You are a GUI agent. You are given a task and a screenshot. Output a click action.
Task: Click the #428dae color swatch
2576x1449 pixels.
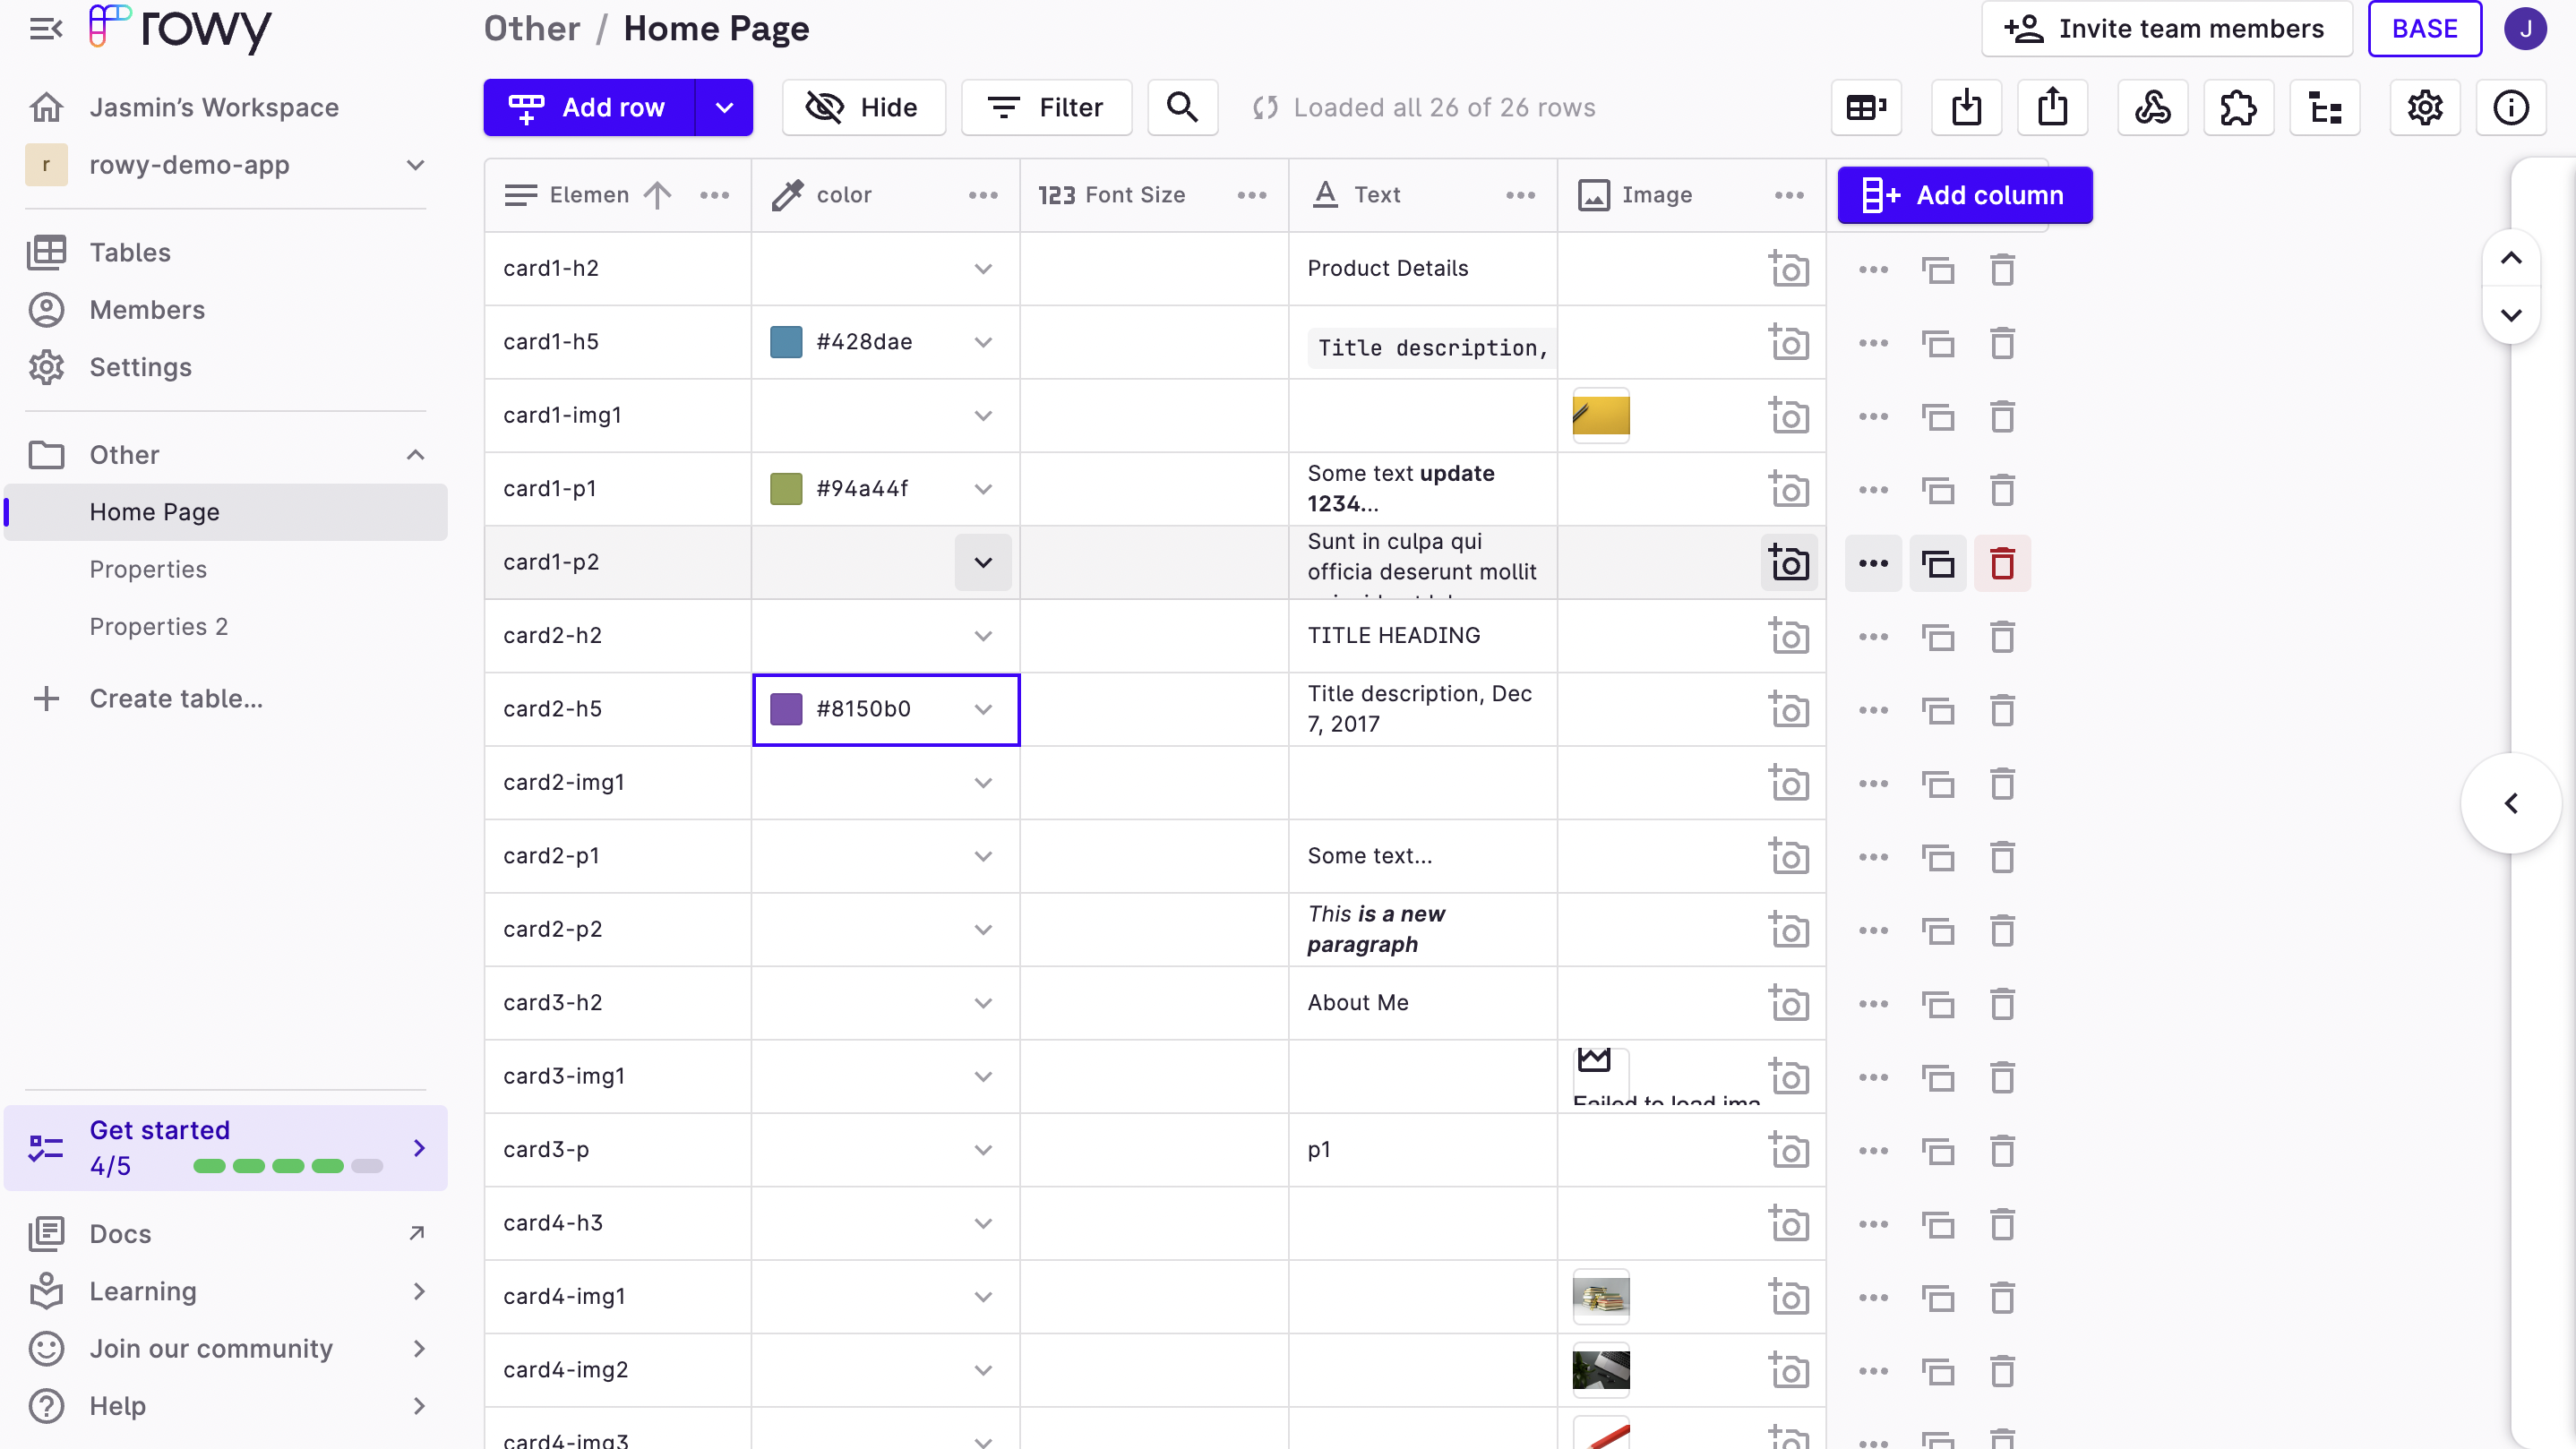coord(786,342)
